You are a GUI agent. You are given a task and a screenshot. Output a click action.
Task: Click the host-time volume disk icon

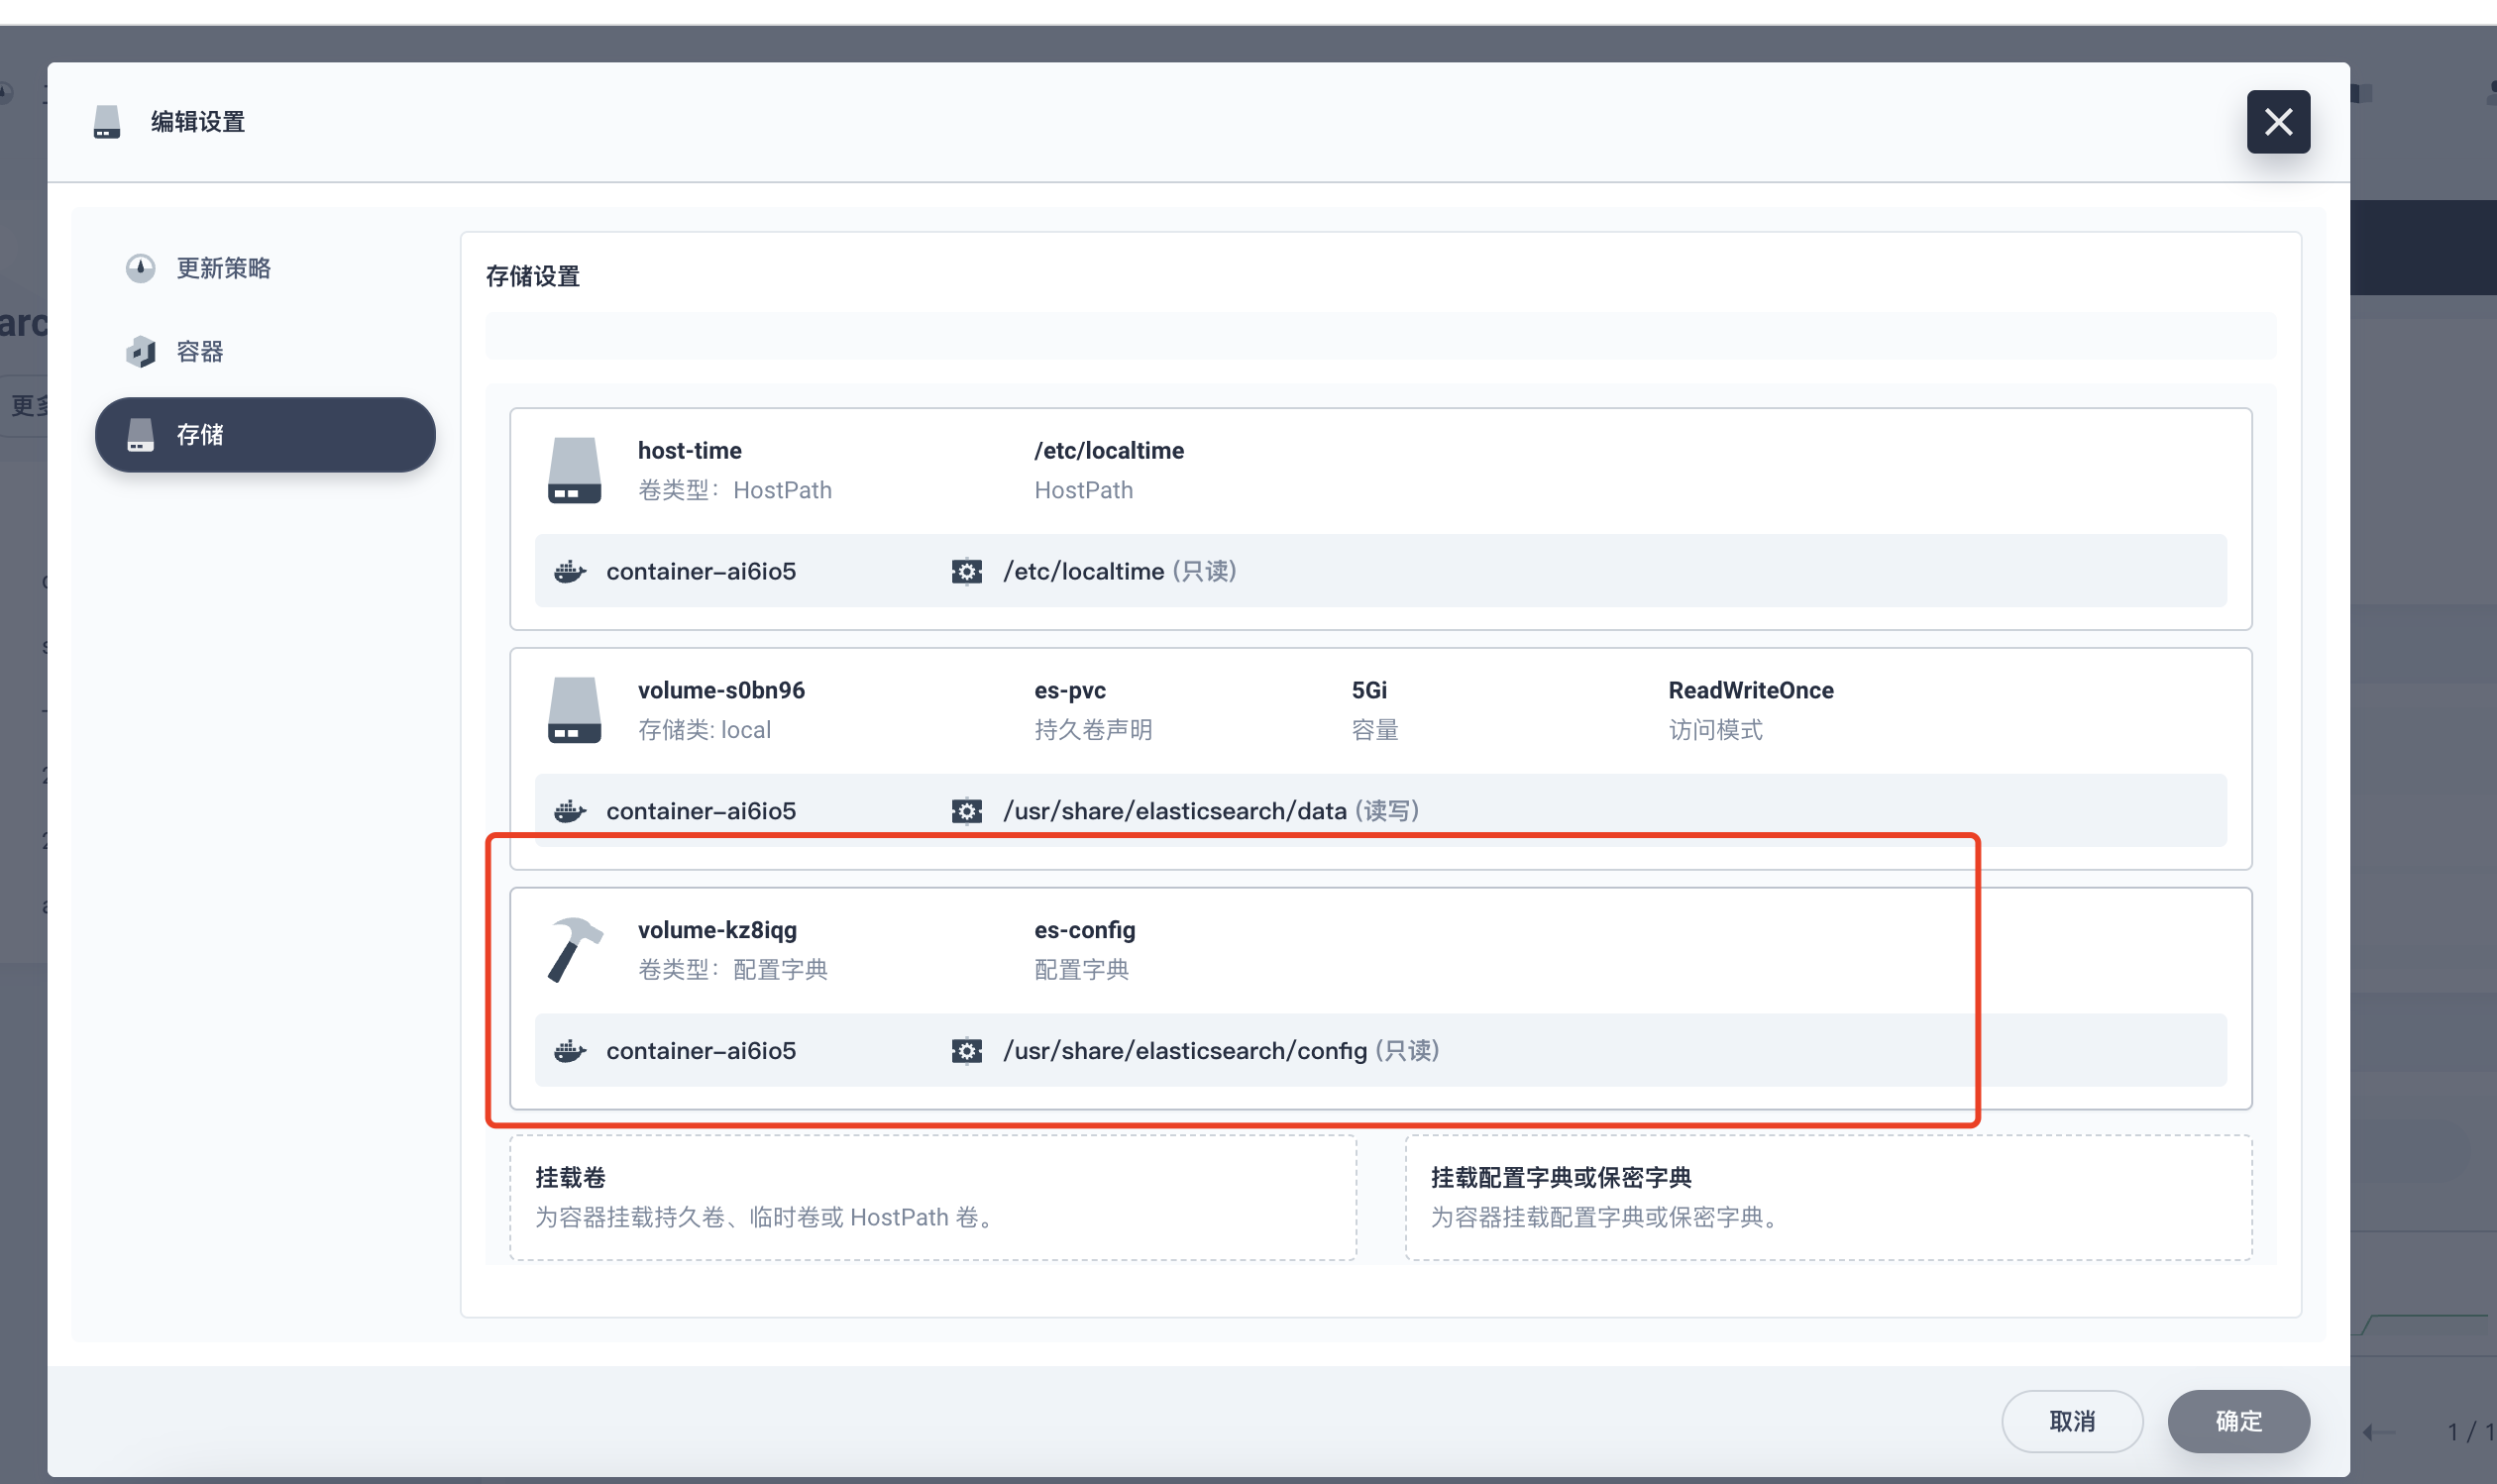574,470
